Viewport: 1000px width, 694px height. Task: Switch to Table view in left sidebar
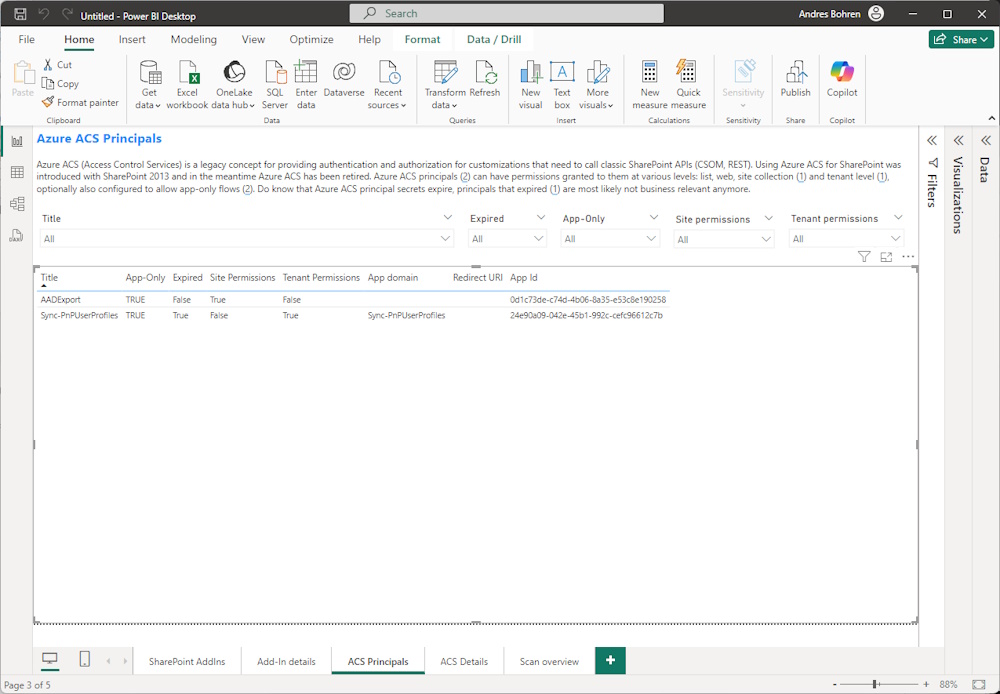click(x=17, y=172)
